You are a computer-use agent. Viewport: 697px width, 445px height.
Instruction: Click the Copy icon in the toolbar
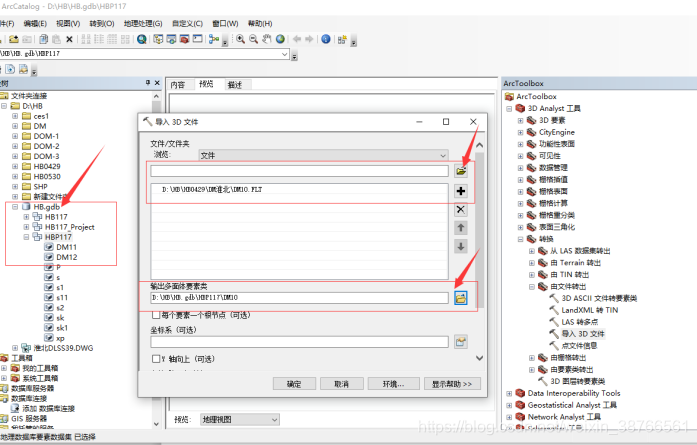[44, 39]
